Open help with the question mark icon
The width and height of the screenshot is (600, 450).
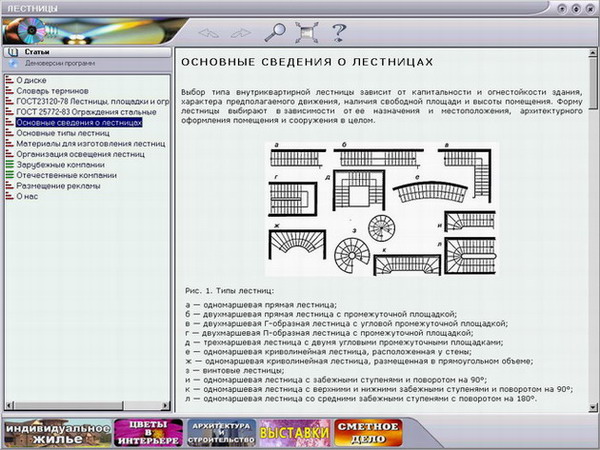click(339, 33)
